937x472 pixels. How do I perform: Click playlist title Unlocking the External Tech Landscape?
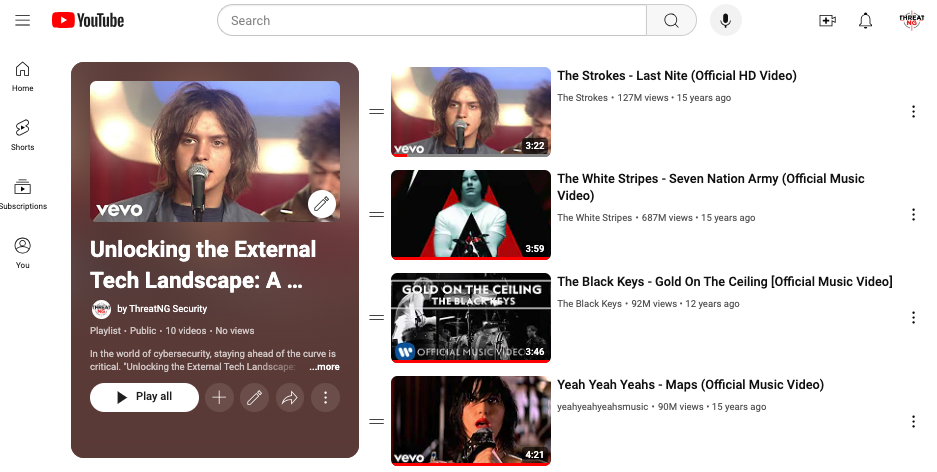pyautogui.click(x=203, y=265)
